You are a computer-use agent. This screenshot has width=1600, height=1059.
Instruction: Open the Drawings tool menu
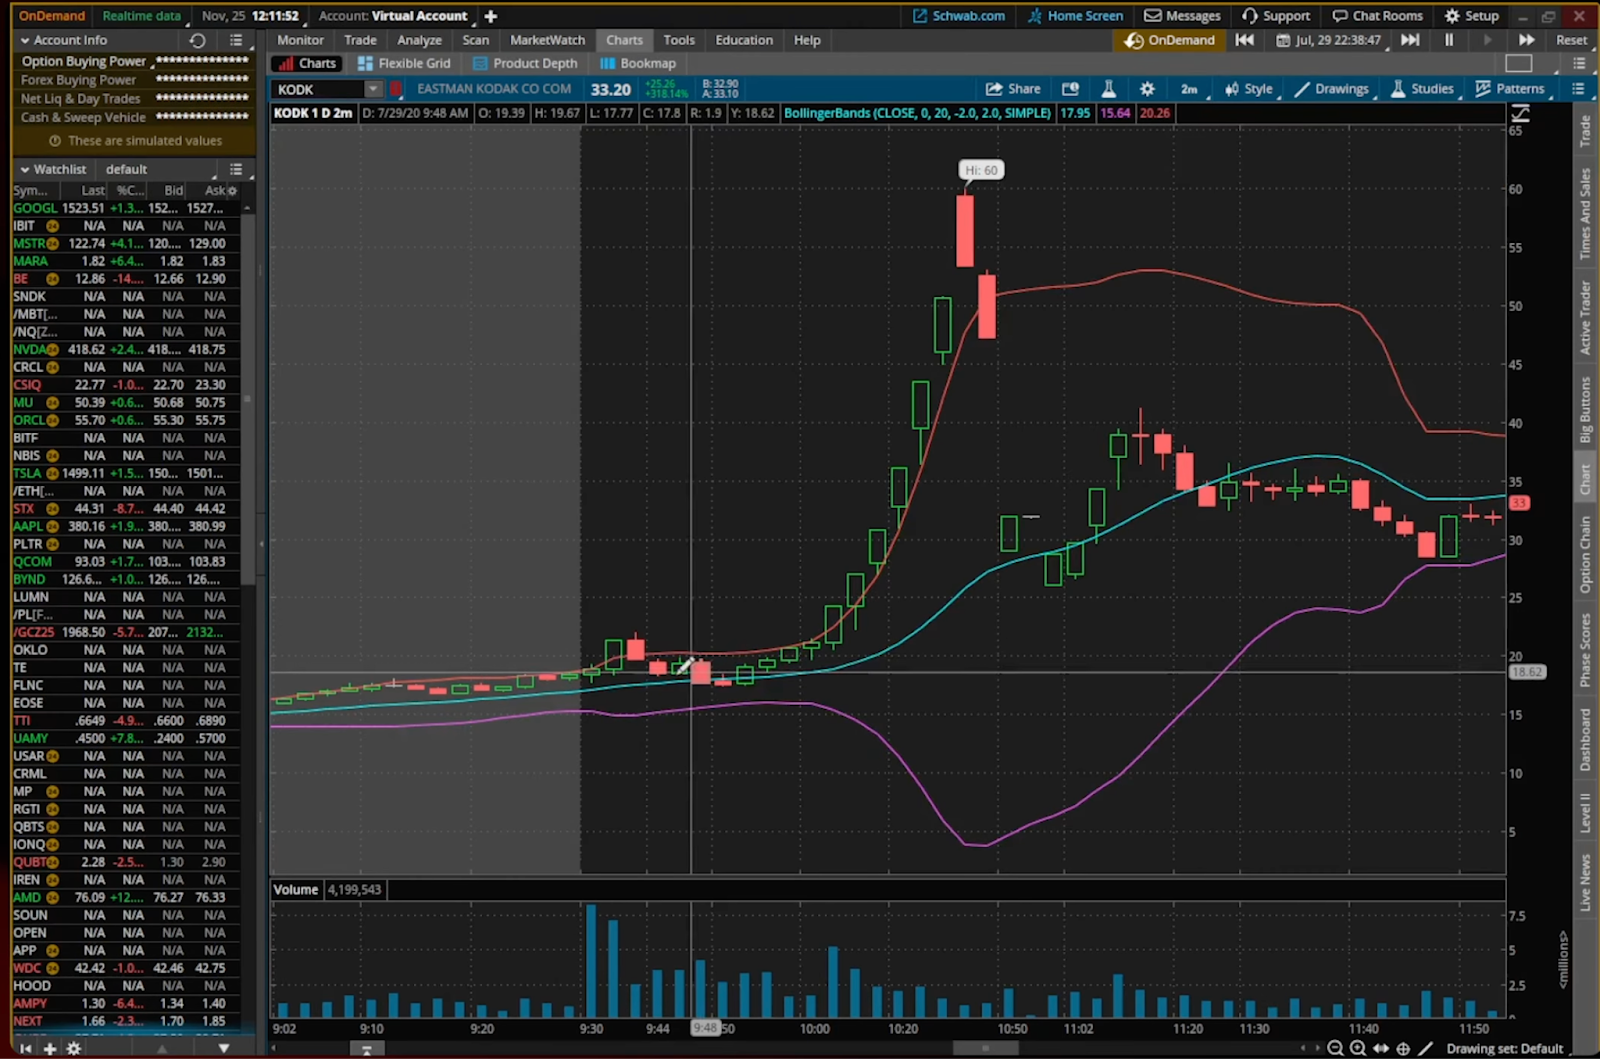1331,89
